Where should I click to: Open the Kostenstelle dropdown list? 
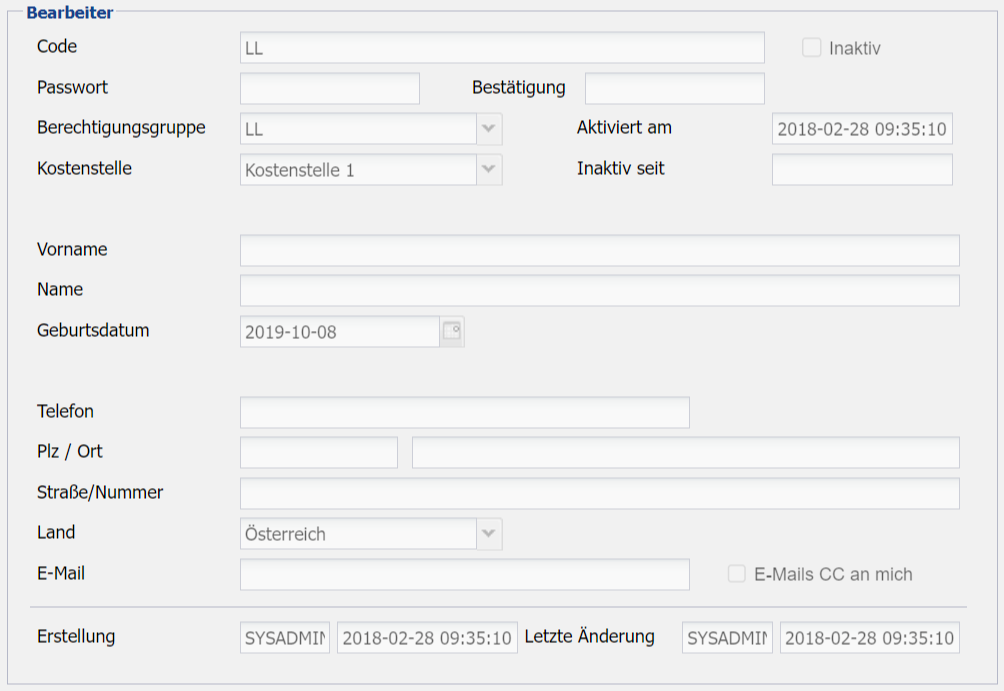coord(488,170)
